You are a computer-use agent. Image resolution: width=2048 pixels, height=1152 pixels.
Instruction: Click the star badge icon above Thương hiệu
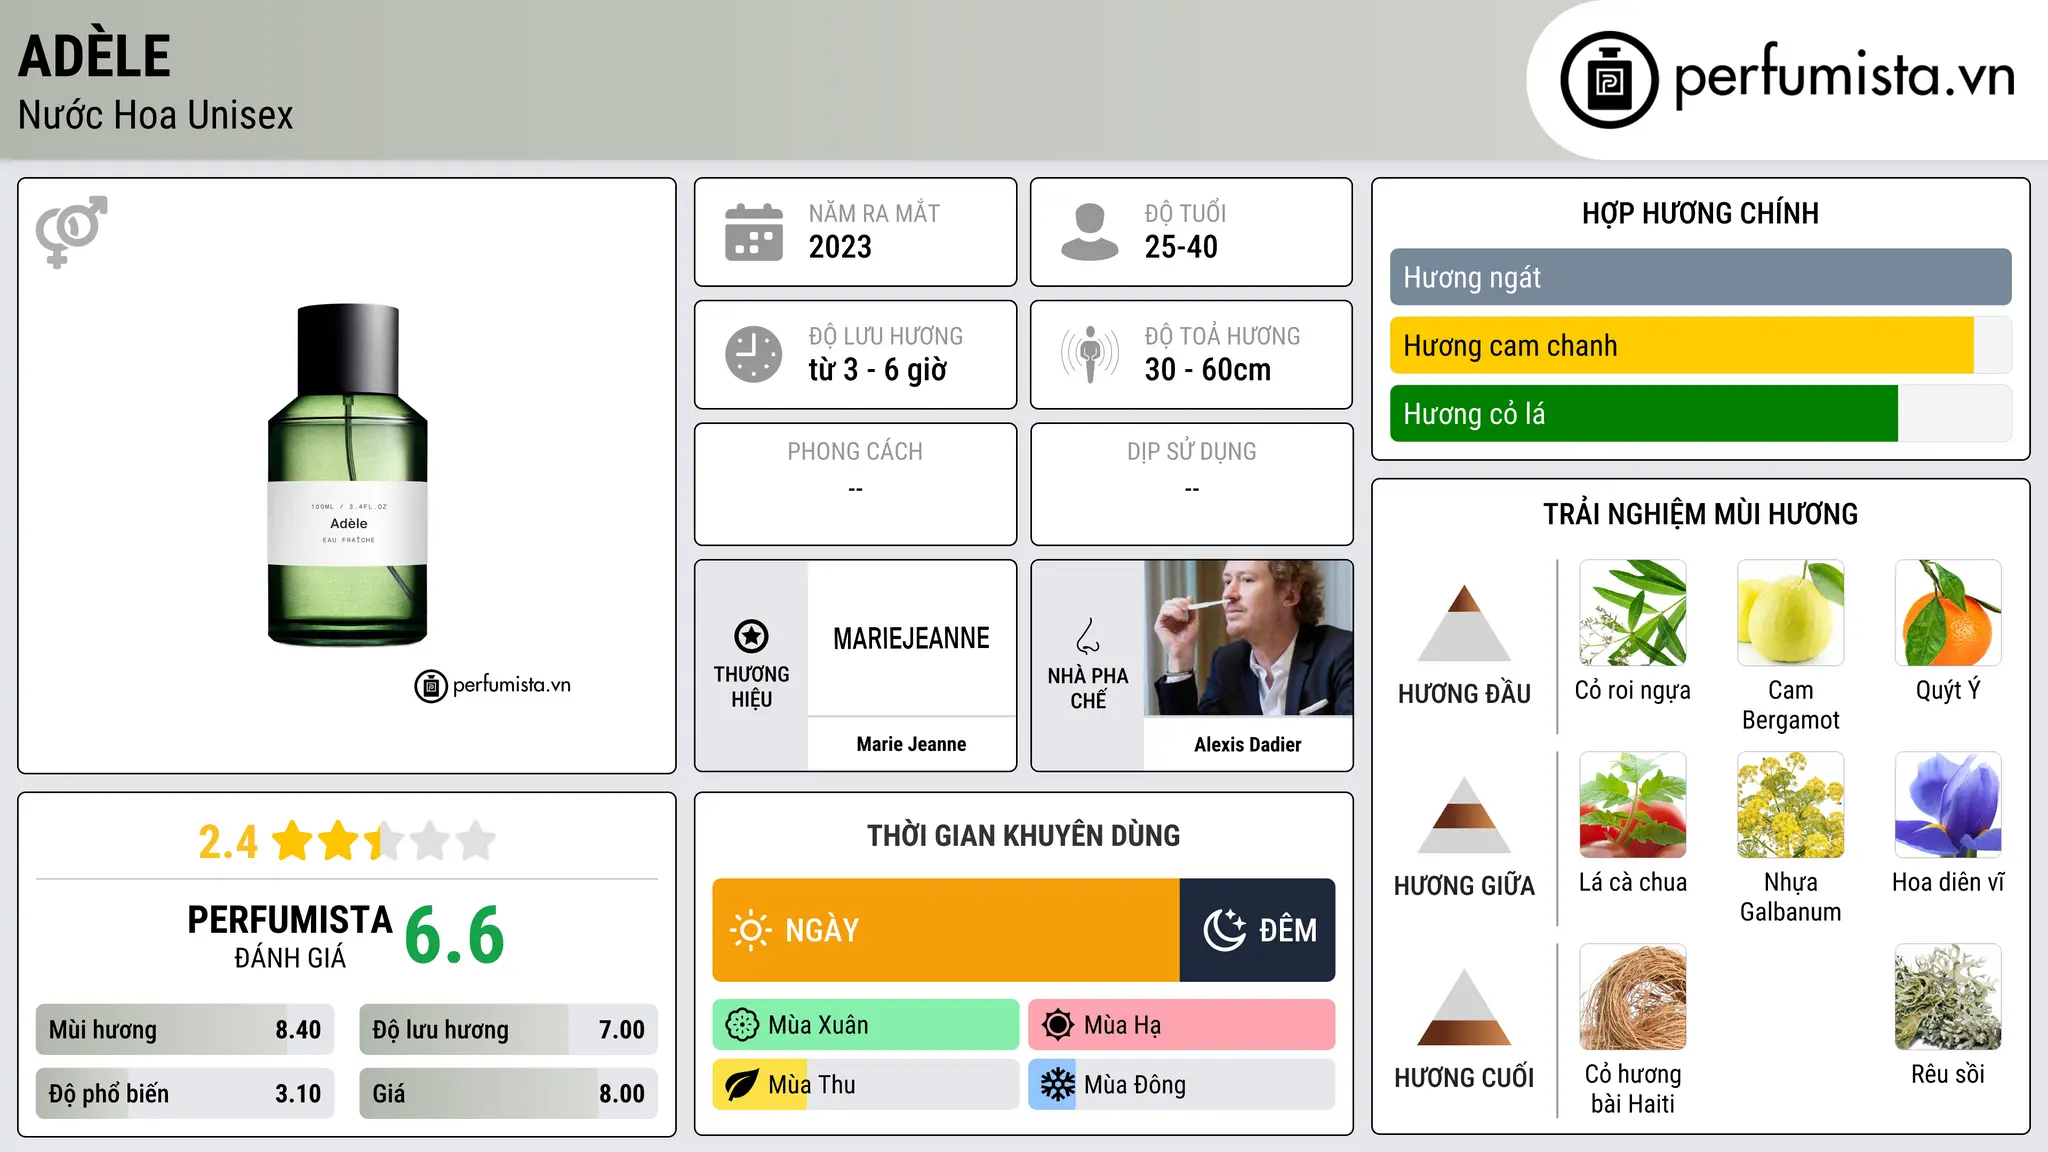coord(751,636)
